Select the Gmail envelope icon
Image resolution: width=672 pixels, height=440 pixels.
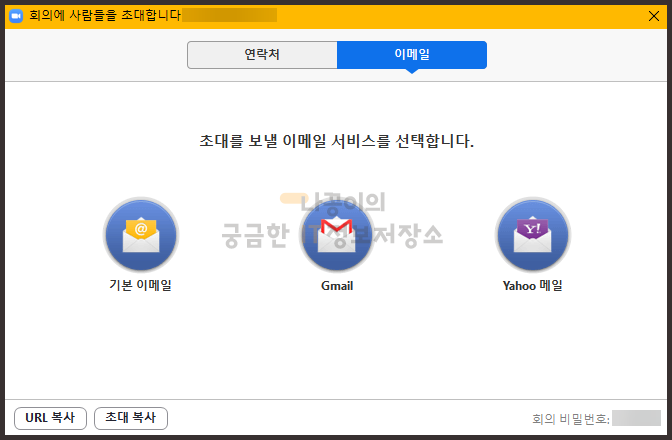[x=337, y=235]
